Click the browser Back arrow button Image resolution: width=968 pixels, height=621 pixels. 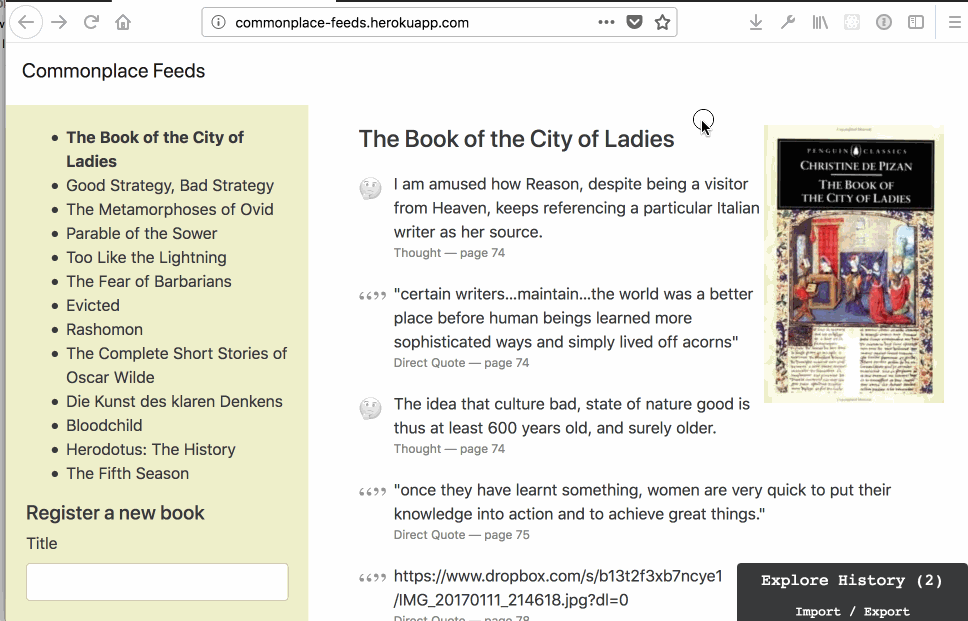(x=26, y=23)
